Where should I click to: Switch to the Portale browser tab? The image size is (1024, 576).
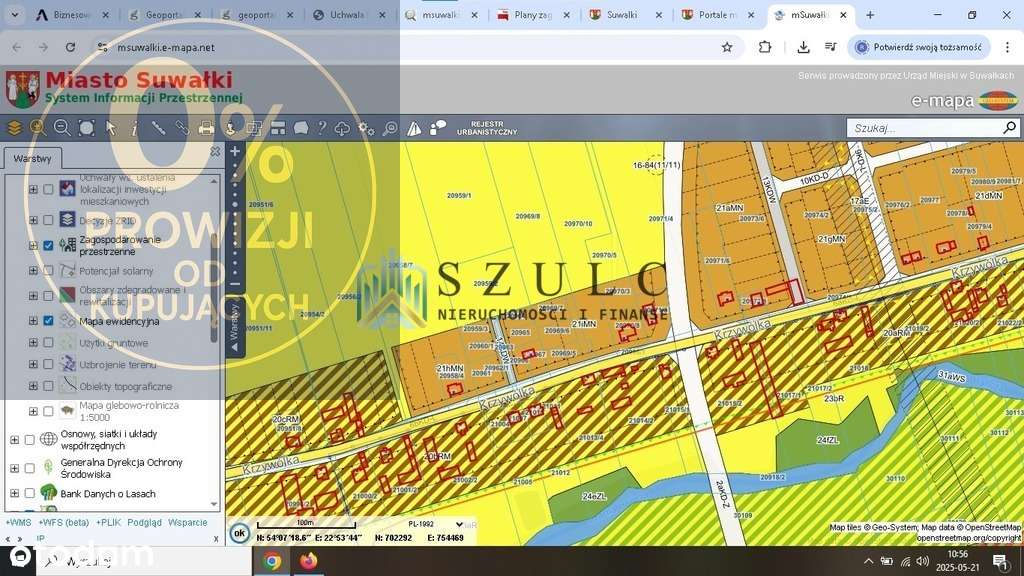(718, 14)
